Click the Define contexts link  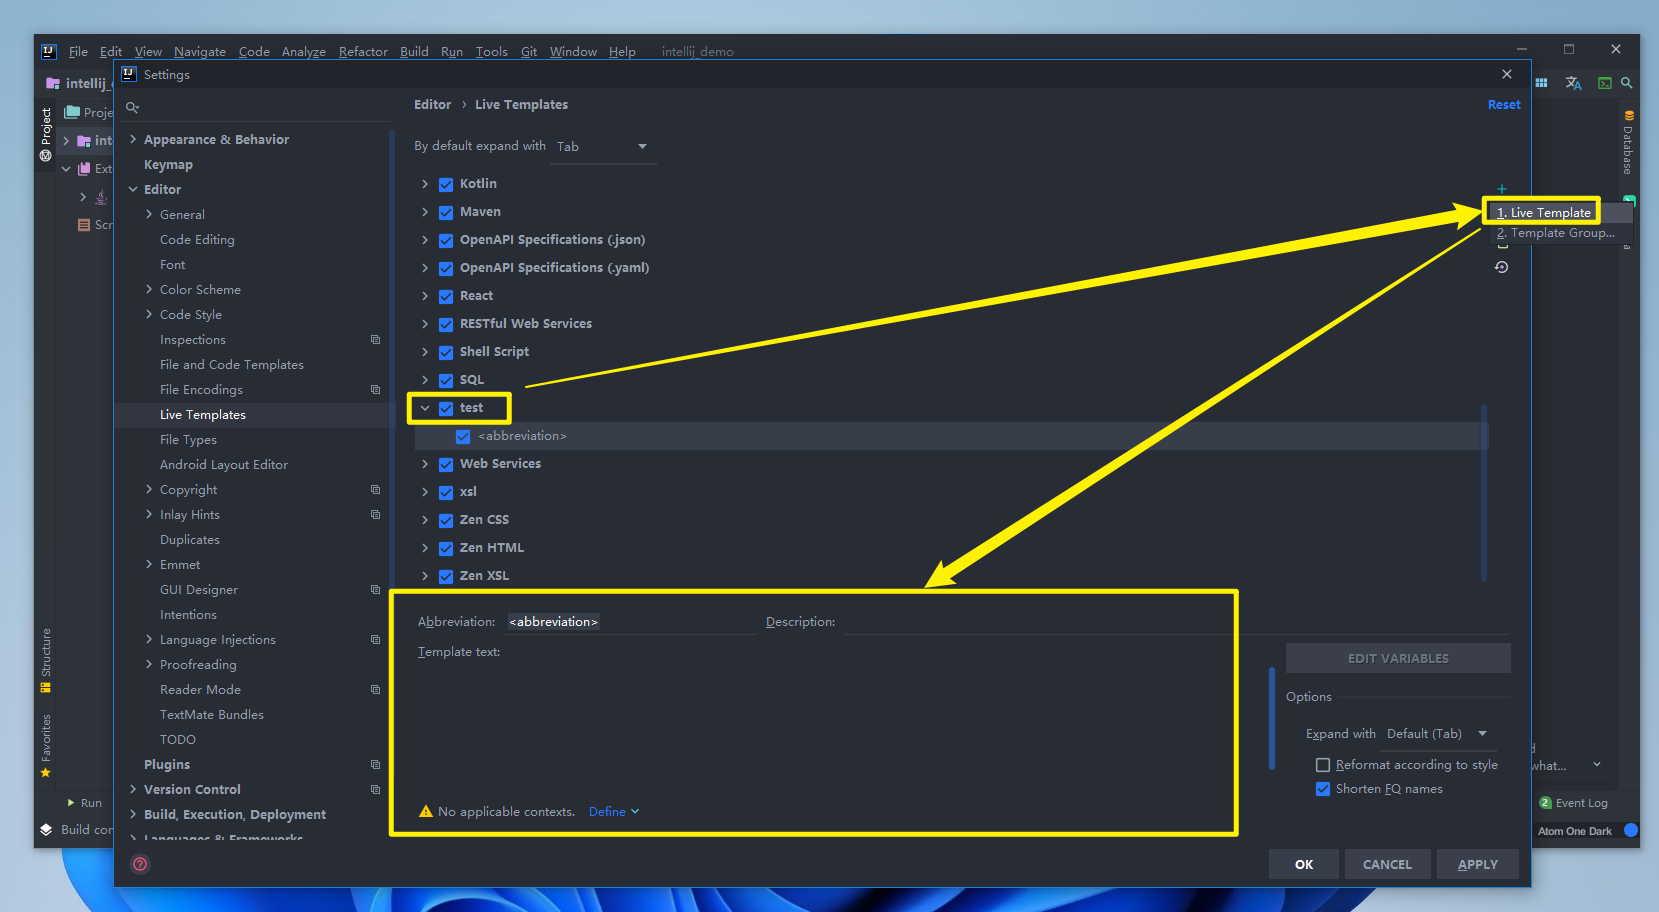pyautogui.click(x=613, y=811)
